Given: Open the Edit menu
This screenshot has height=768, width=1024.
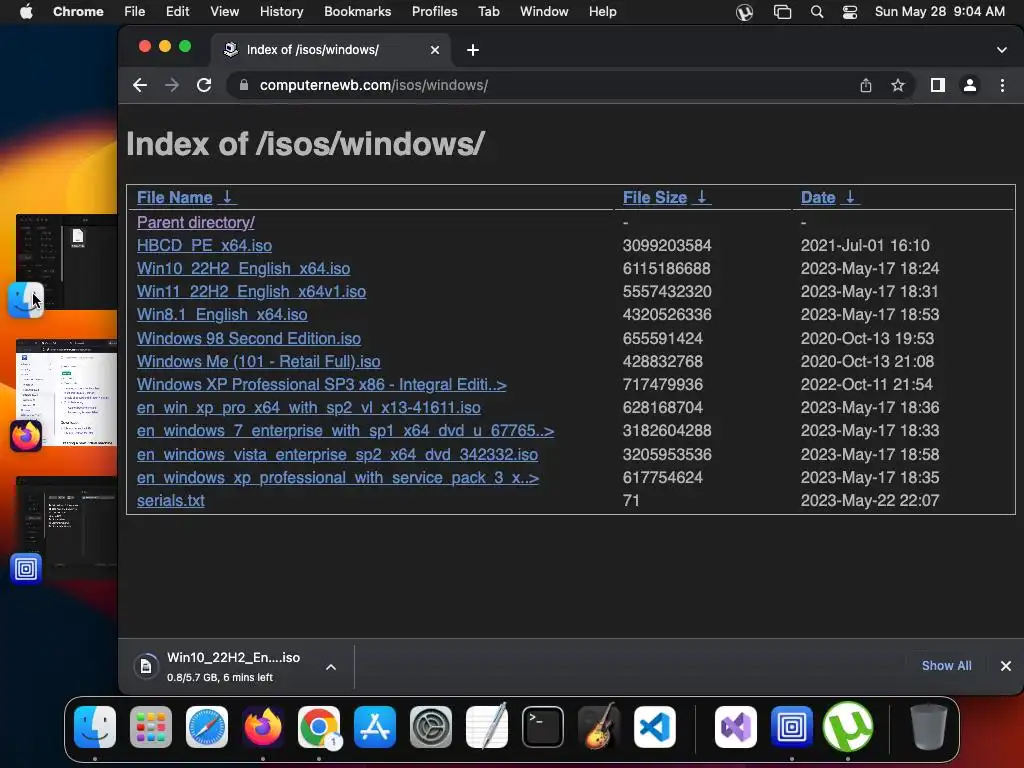Looking at the screenshot, I should click(177, 12).
